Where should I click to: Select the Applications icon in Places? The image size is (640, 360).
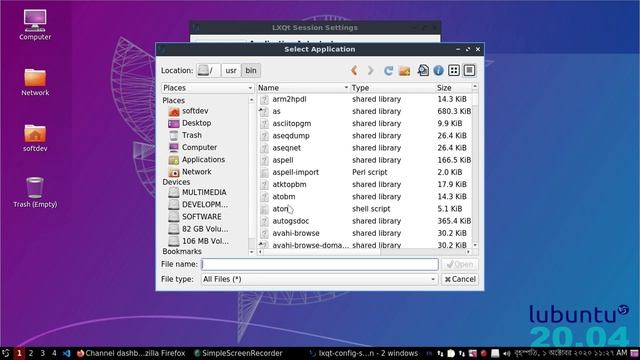click(x=174, y=160)
